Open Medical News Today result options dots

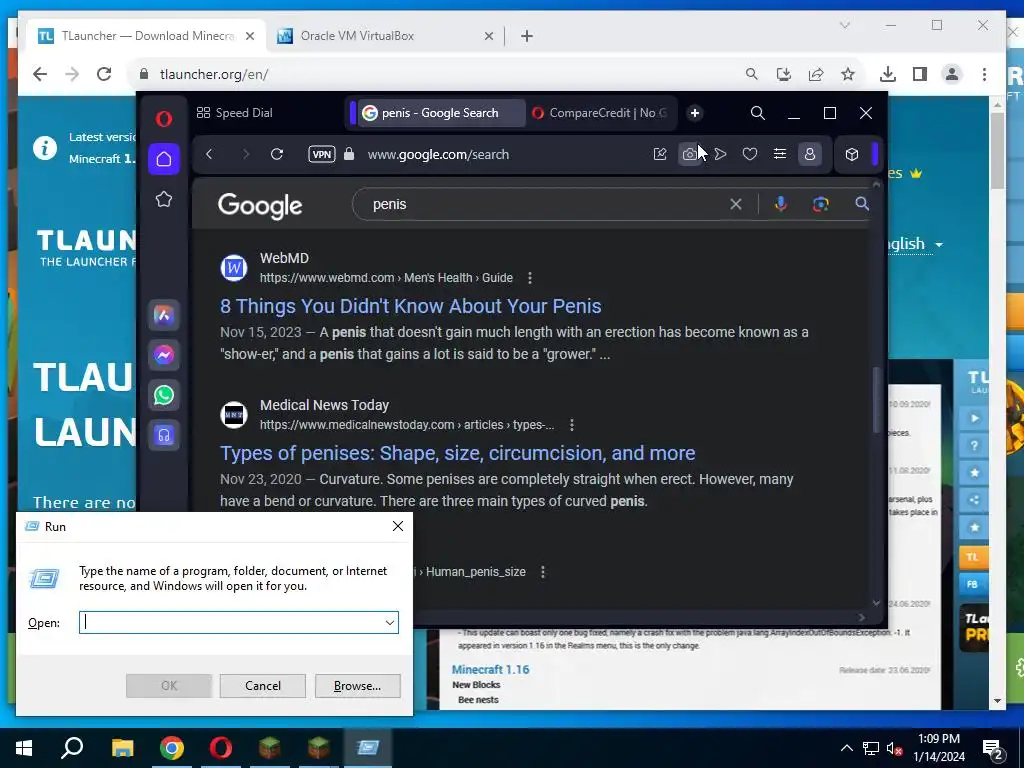click(x=571, y=425)
